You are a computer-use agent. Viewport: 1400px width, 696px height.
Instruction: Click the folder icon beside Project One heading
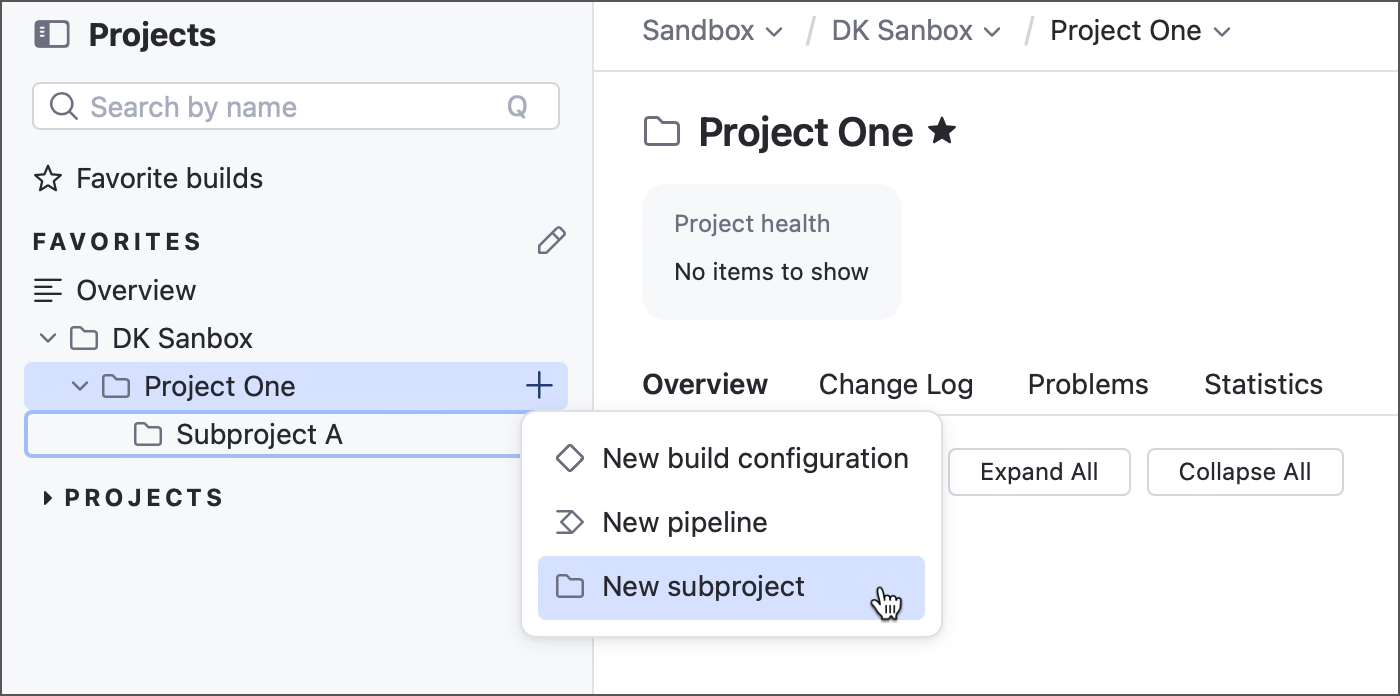click(x=661, y=131)
